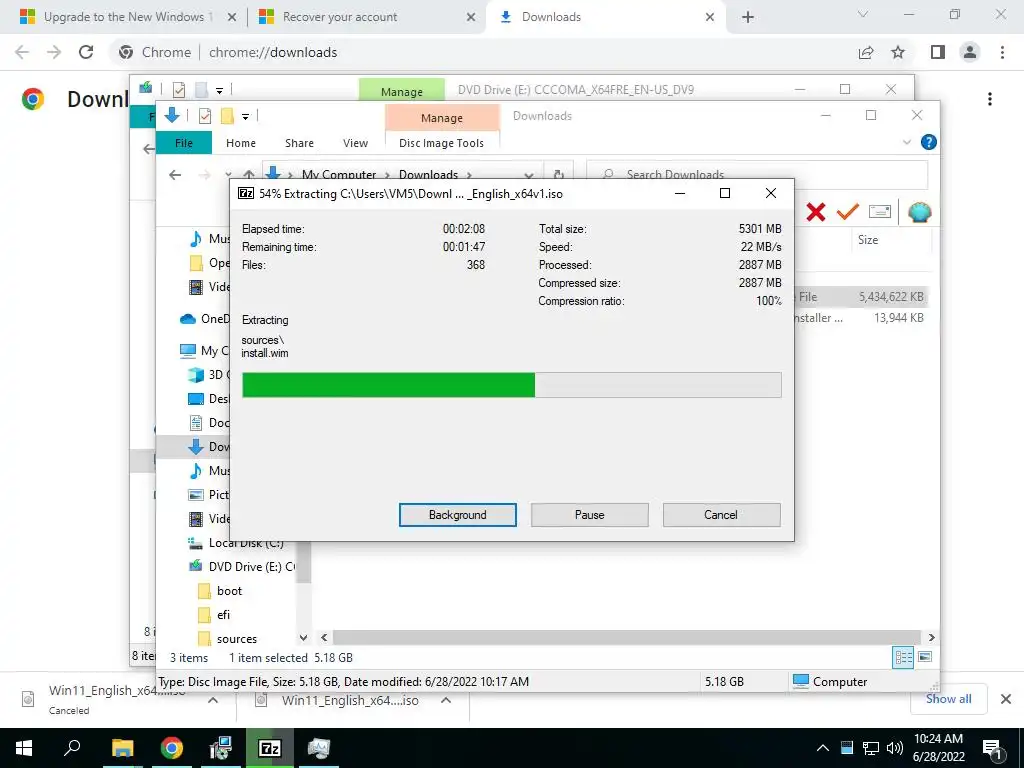Open the File tab in Downloads explorer
The image size is (1024, 768).
coord(184,142)
